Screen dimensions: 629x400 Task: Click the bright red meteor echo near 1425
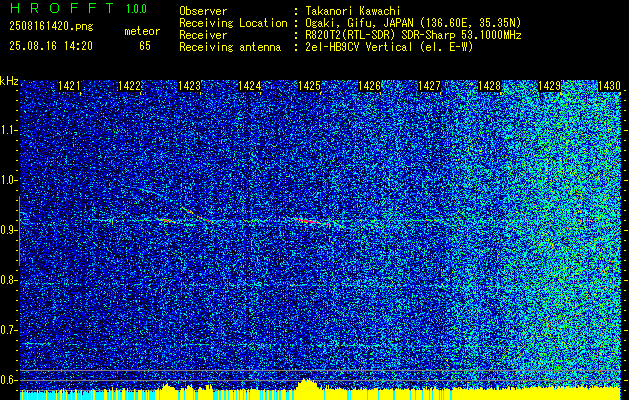tap(309, 220)
